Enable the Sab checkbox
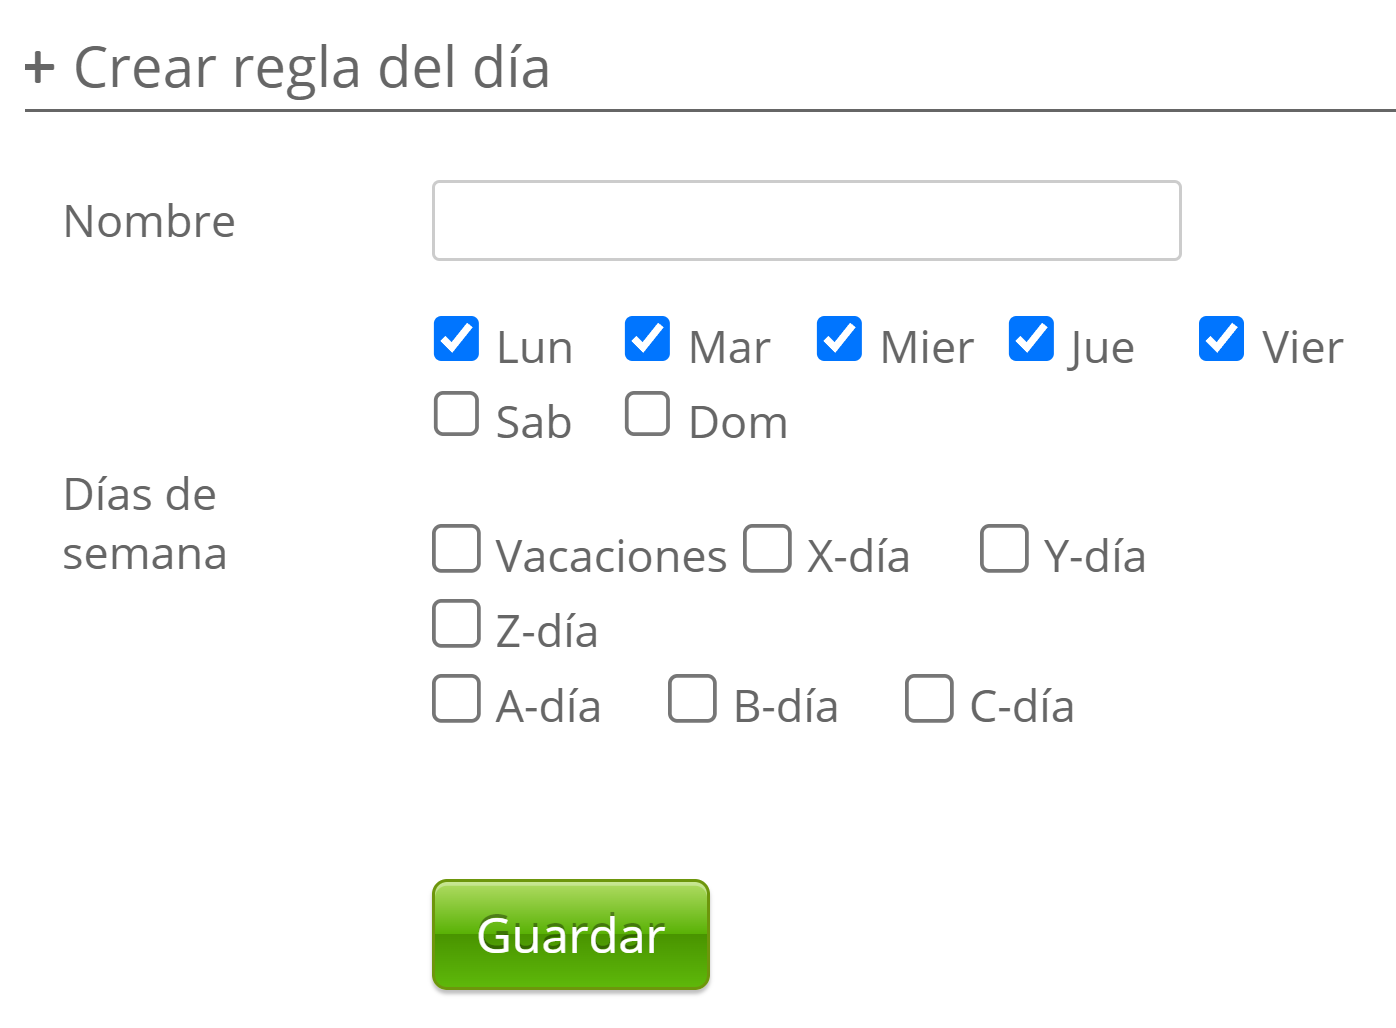The width and height of the screenshot is (1396, 1028). point(456,414)
